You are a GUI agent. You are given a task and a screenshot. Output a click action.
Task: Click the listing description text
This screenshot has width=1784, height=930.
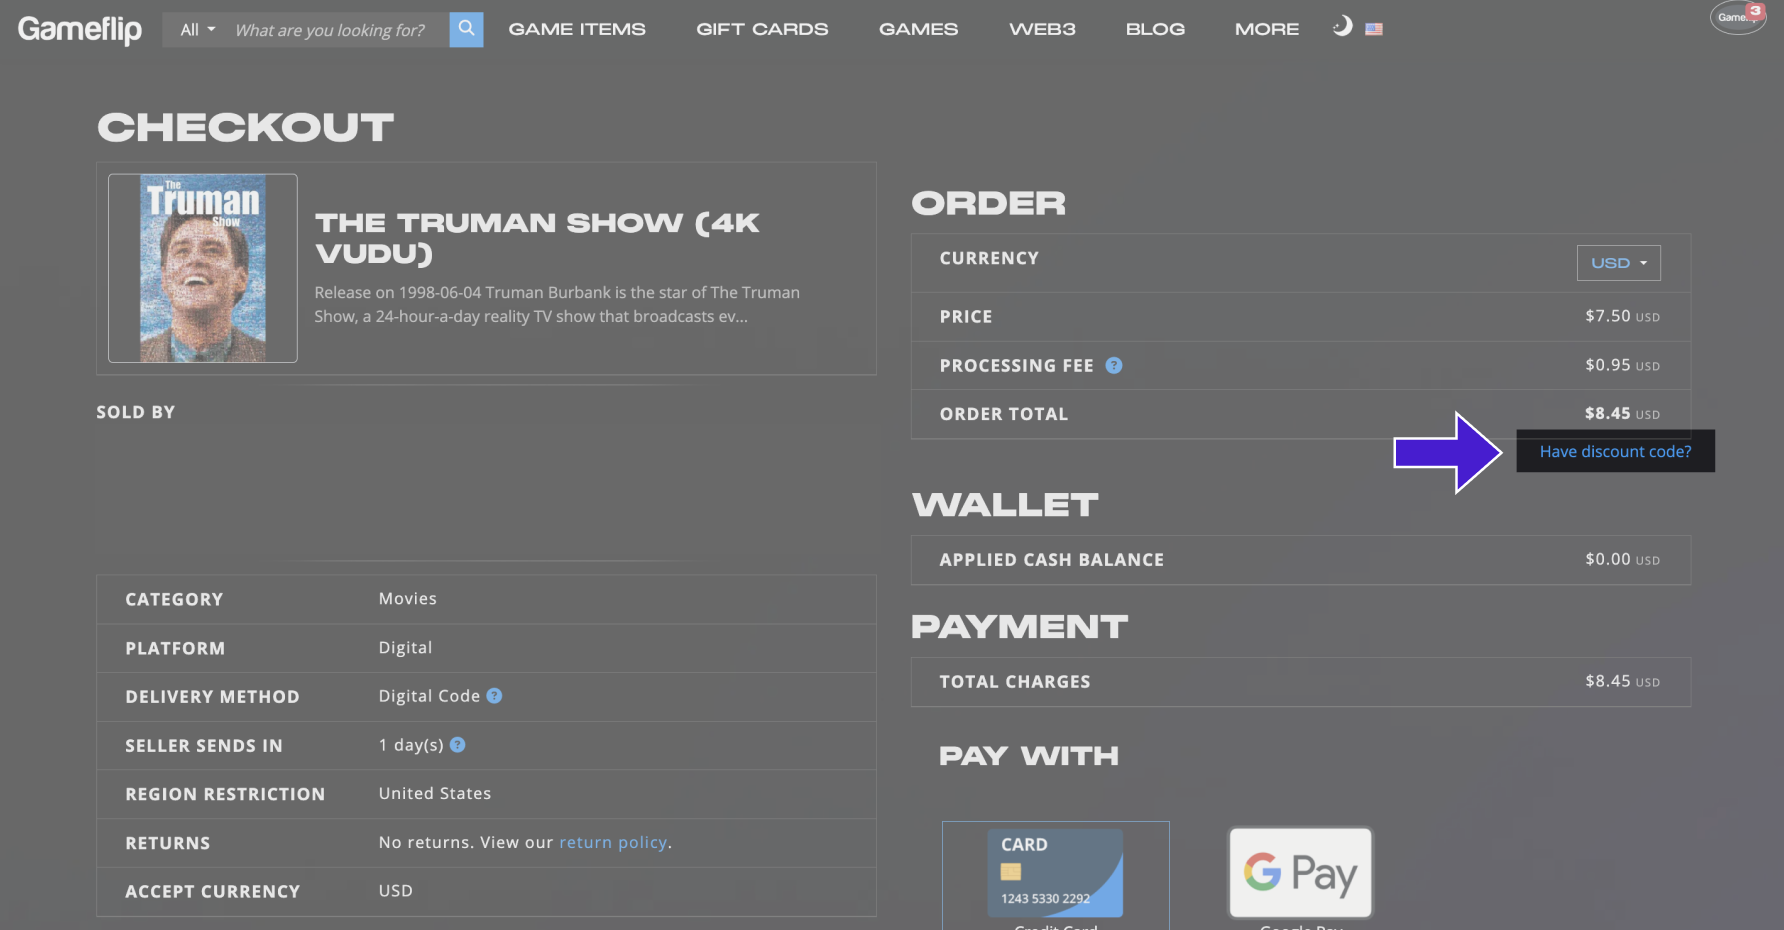[x=557, y=304]
